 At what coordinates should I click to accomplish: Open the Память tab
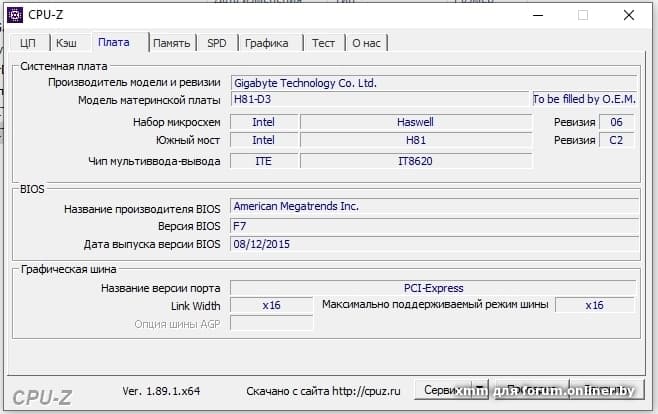171,43
